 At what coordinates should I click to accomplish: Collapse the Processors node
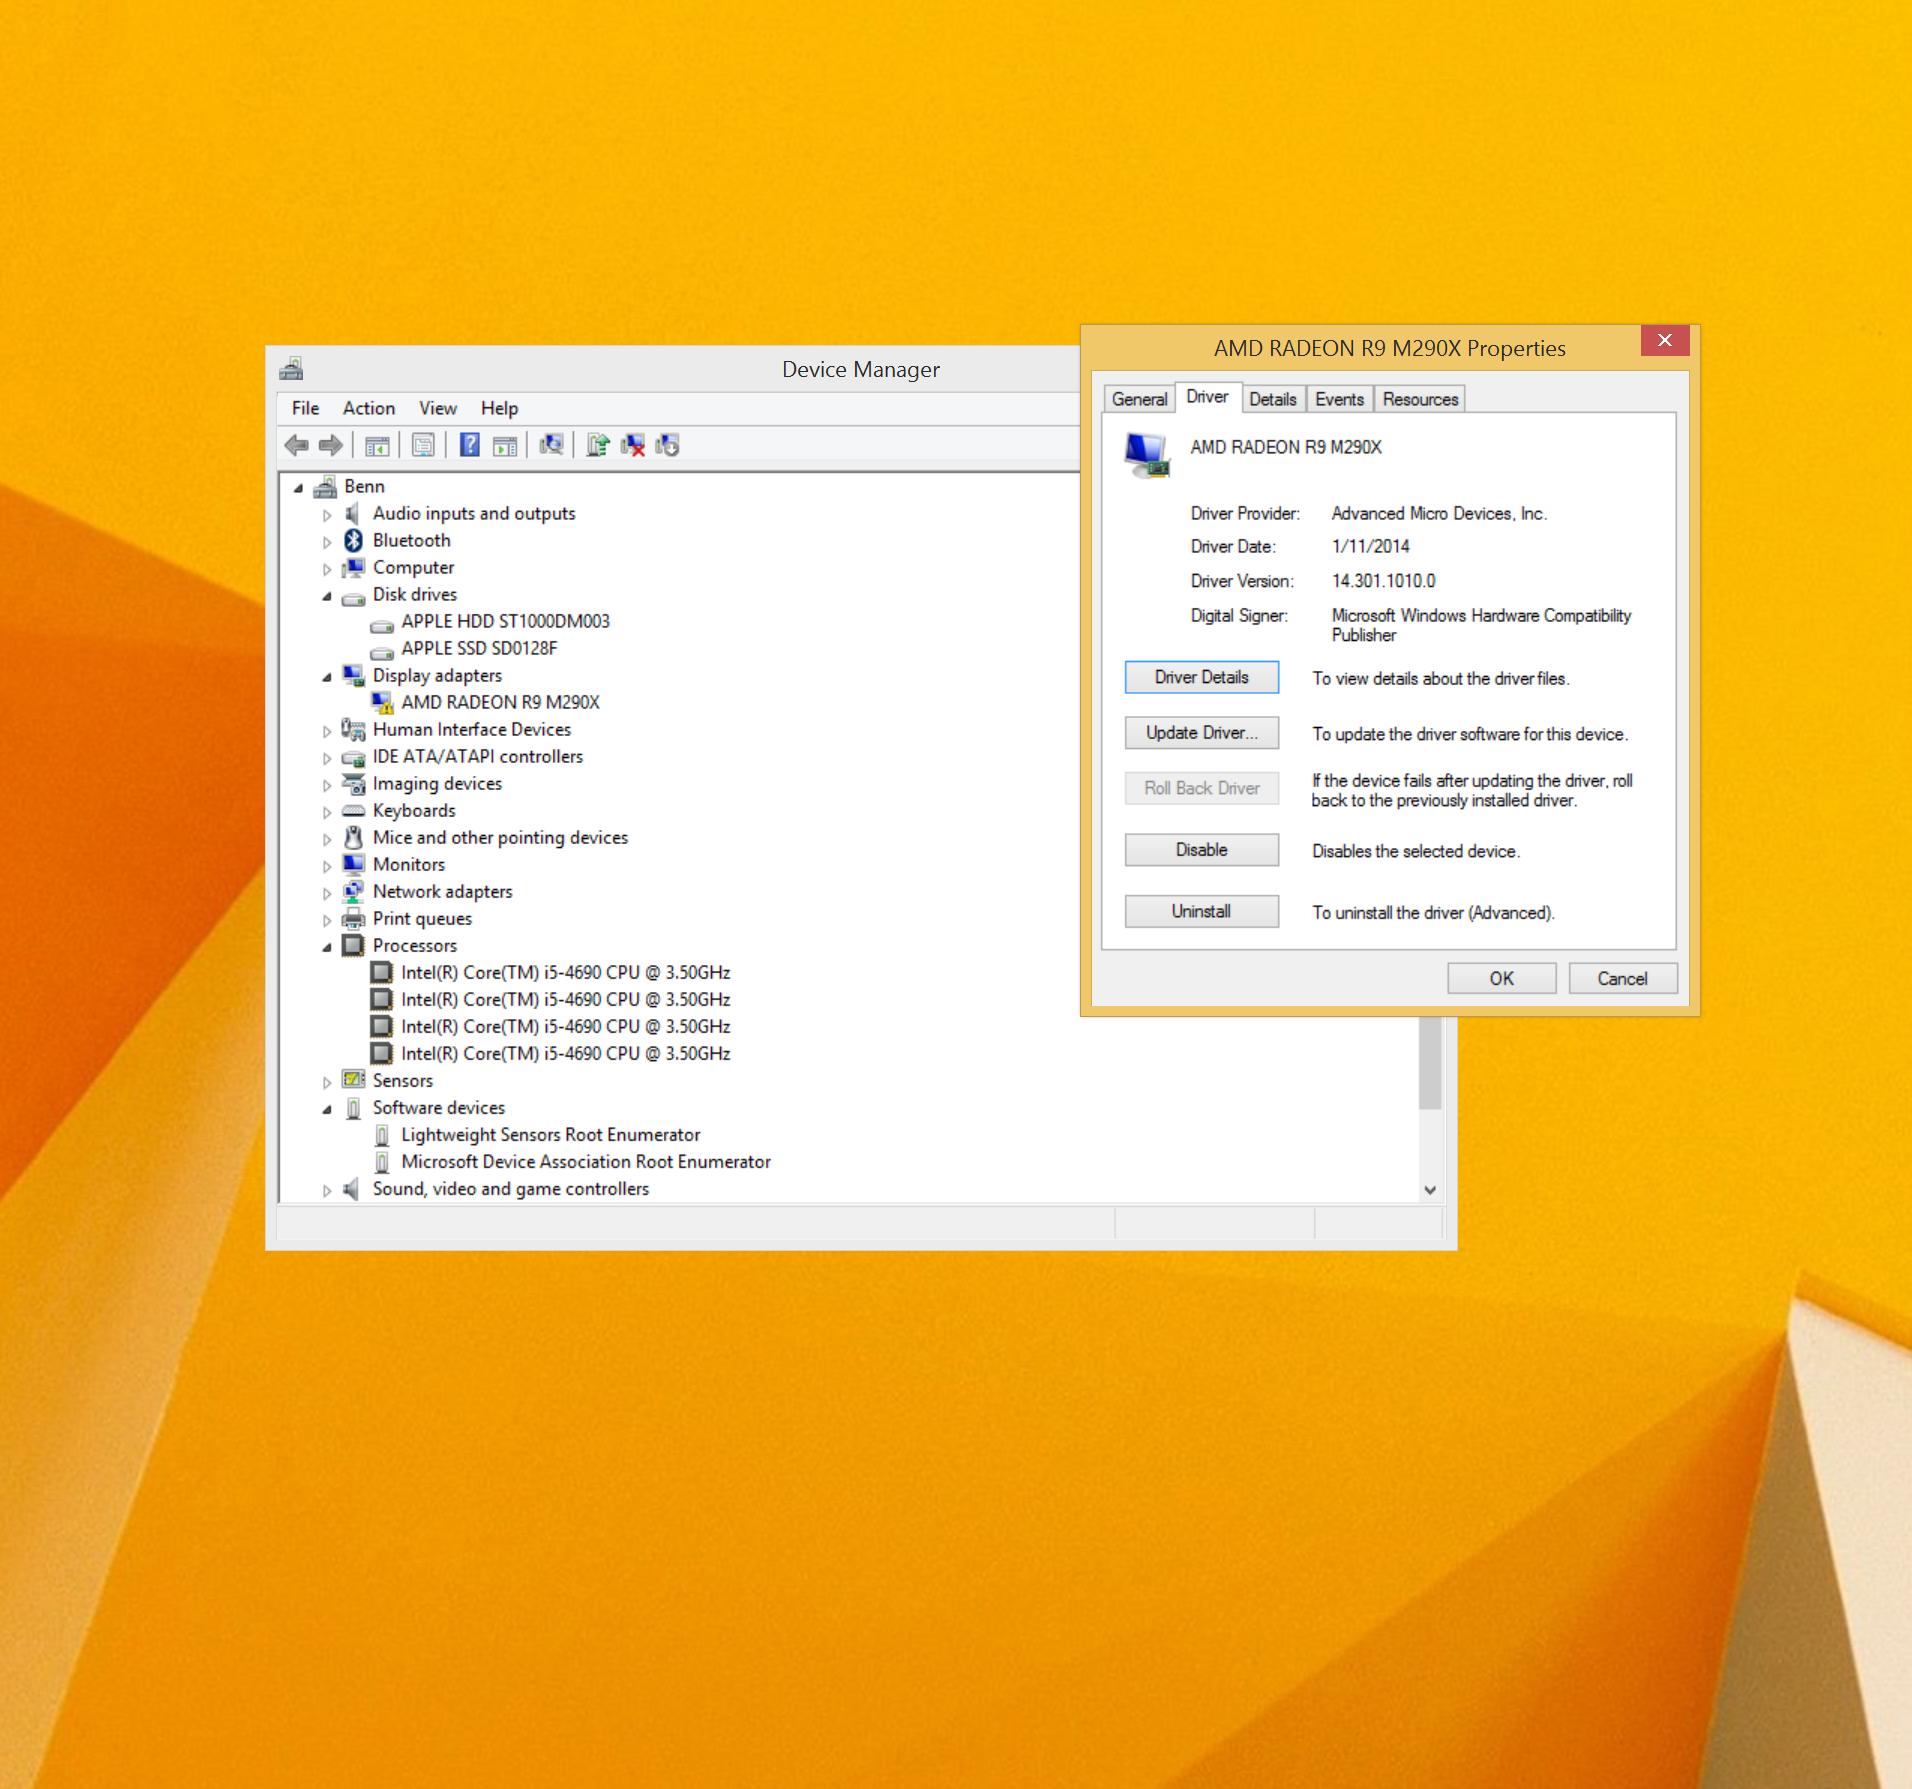pos(327,947)
